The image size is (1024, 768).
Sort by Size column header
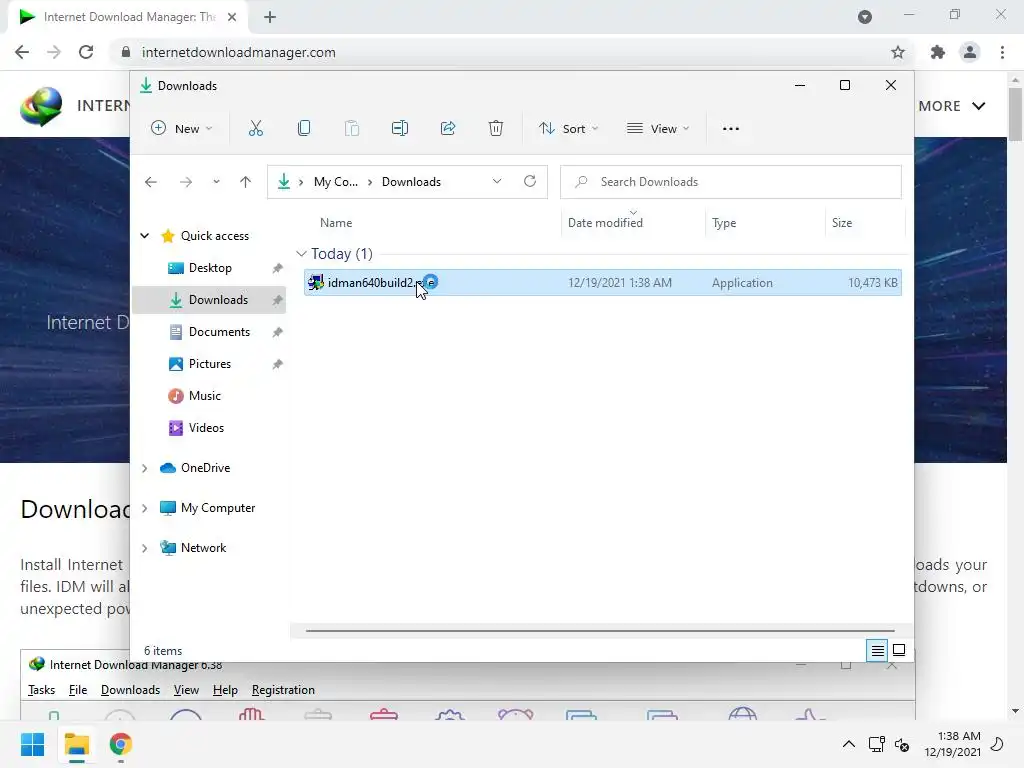tap(842, 223)
